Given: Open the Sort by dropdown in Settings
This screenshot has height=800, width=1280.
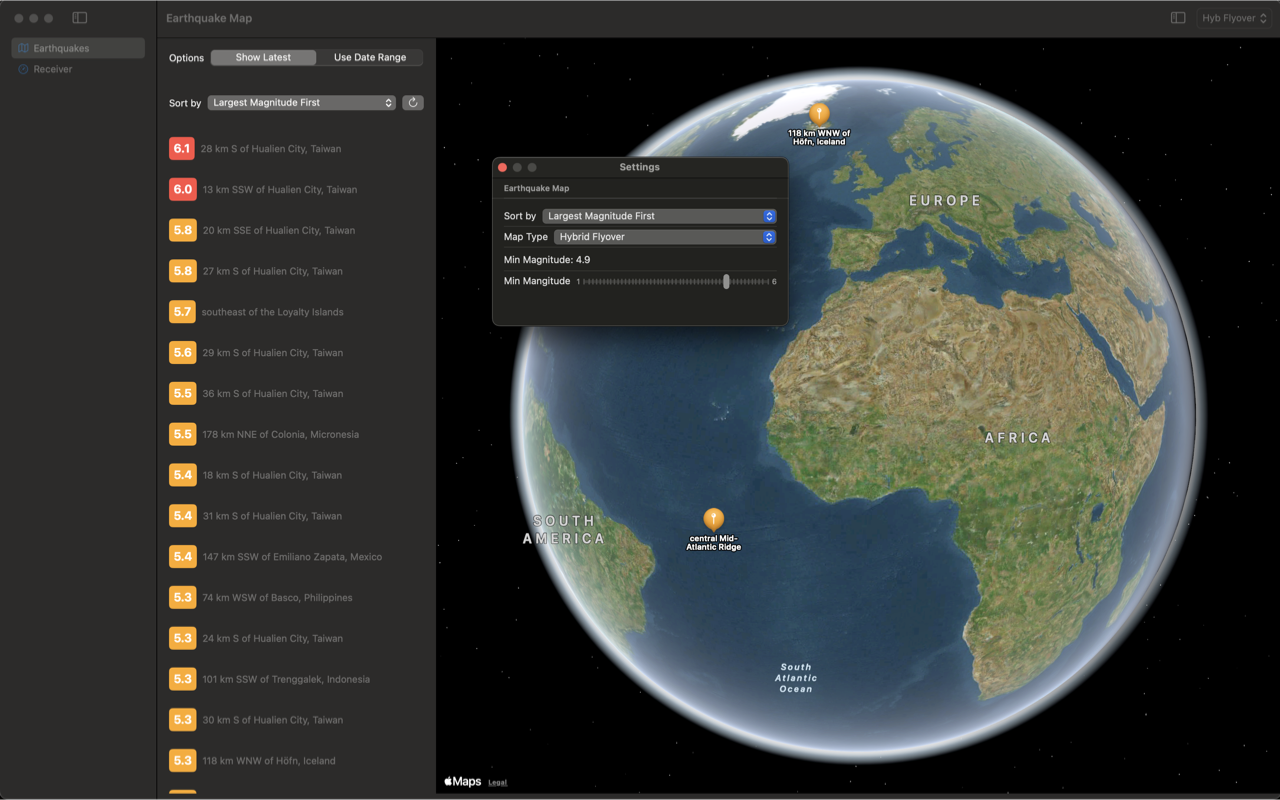Looking at the screenshot, I should pos(659,216).
